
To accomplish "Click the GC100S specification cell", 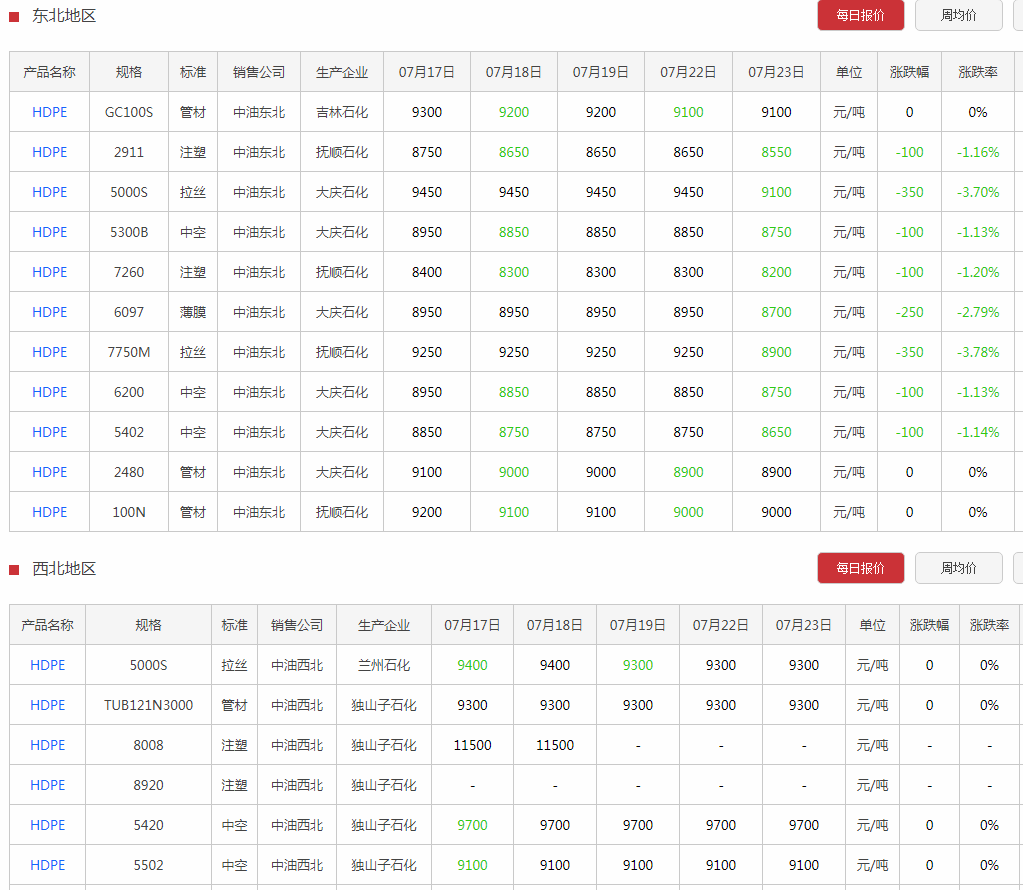I will coord(129,112).
